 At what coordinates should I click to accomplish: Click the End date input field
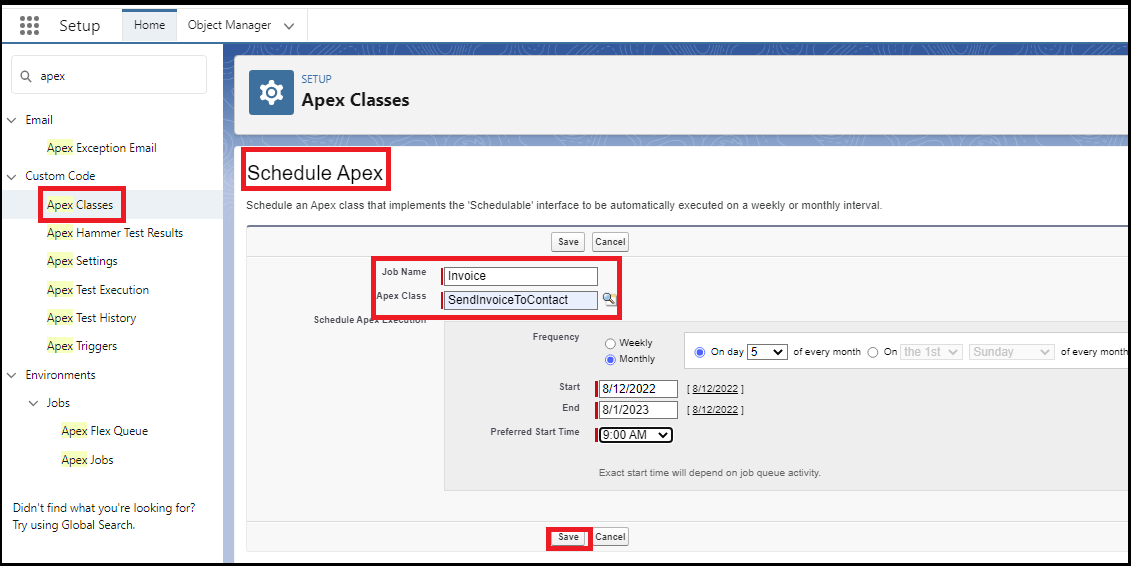click(638, 410)
